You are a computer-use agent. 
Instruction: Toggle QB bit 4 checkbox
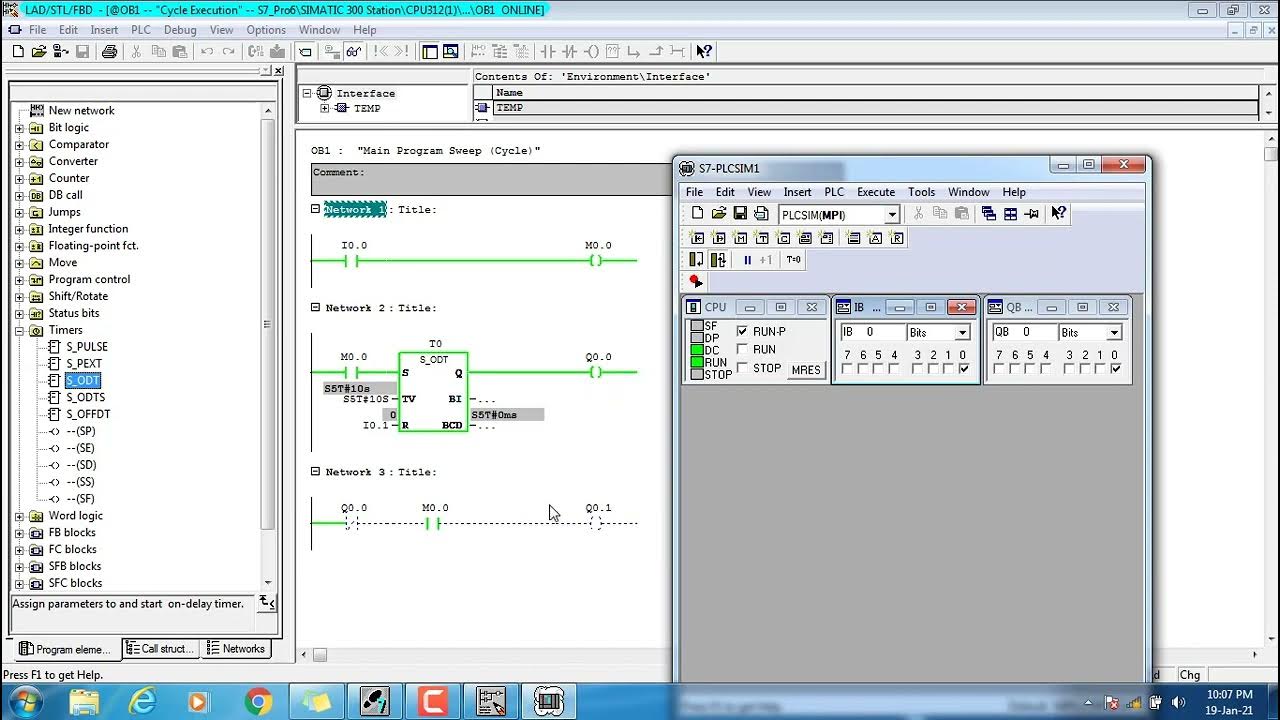coord(1046,369)
